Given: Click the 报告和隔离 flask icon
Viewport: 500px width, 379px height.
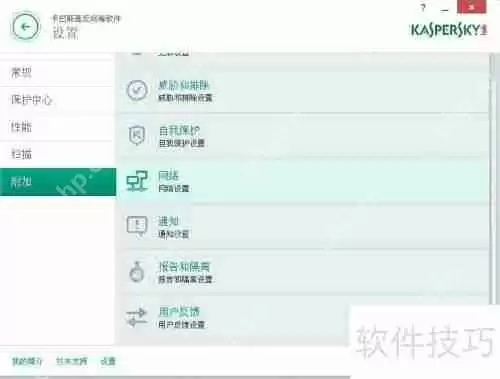Looking at the screenshot, I should coord(137,272).
